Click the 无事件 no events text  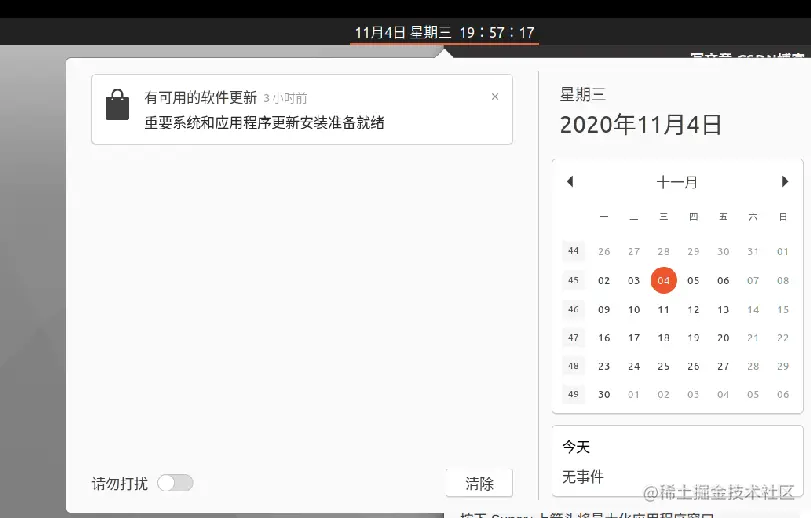click(x=582, y=477)
